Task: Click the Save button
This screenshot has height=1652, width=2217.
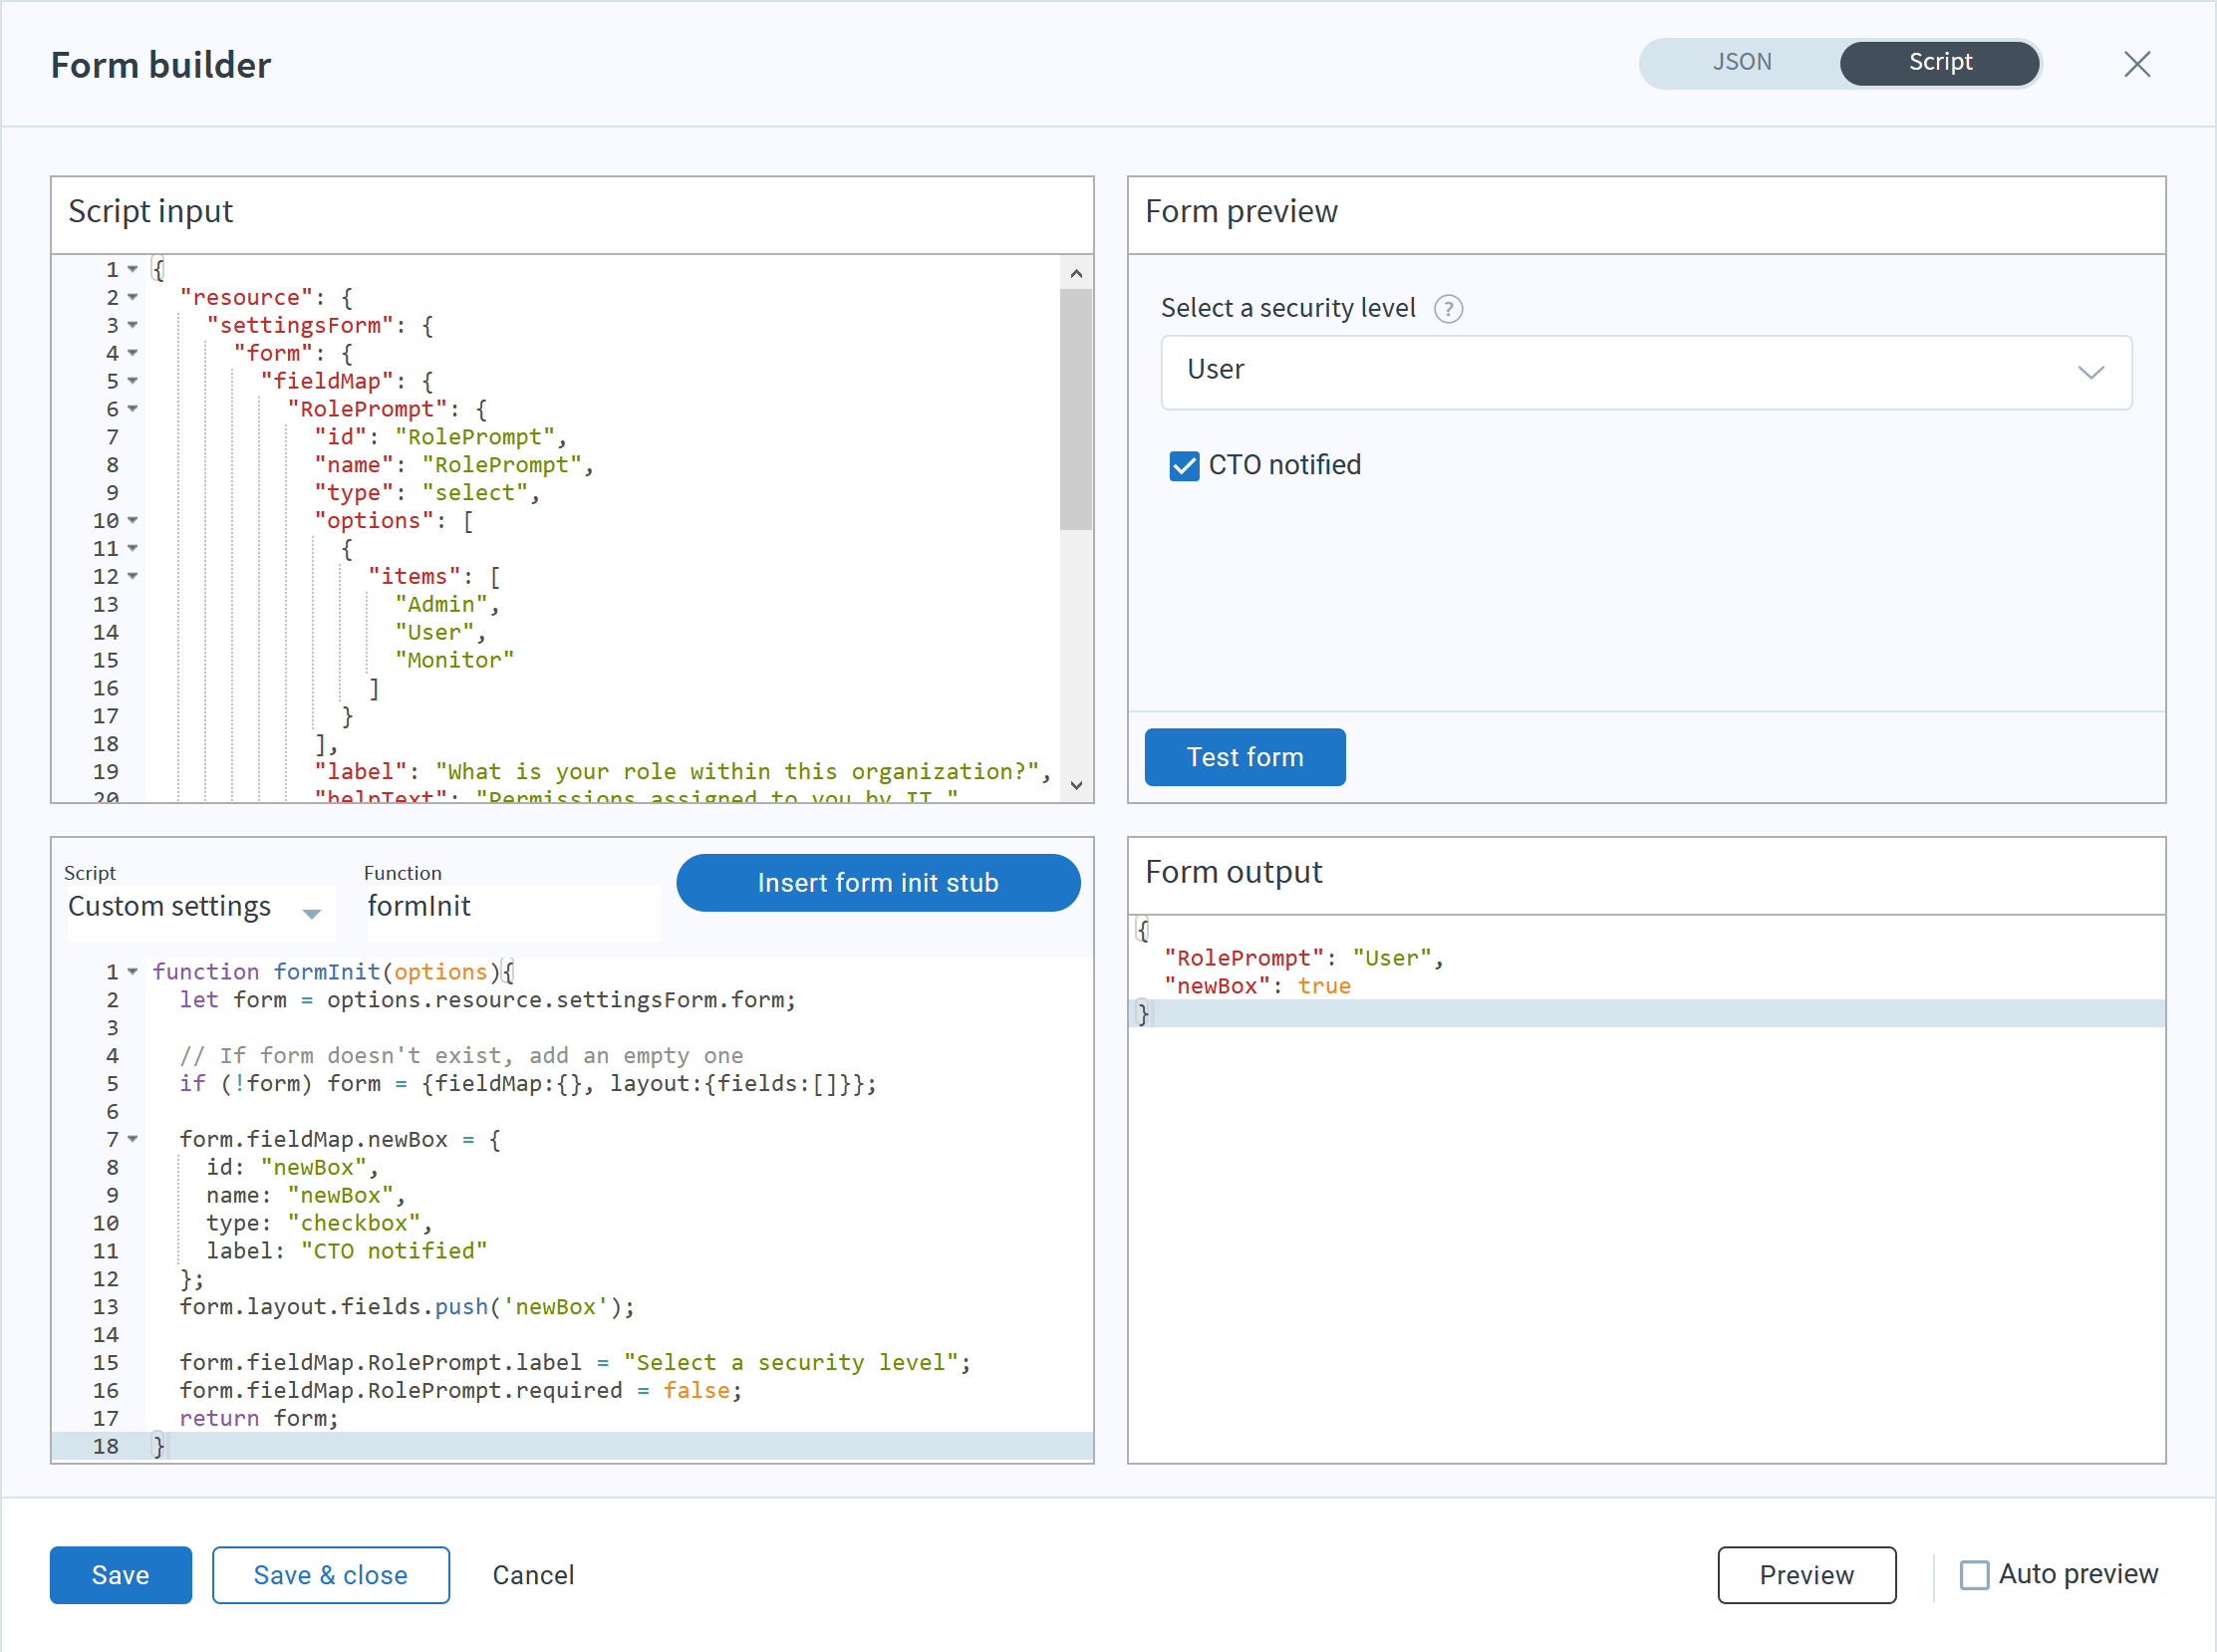Action: (120, 1574)
